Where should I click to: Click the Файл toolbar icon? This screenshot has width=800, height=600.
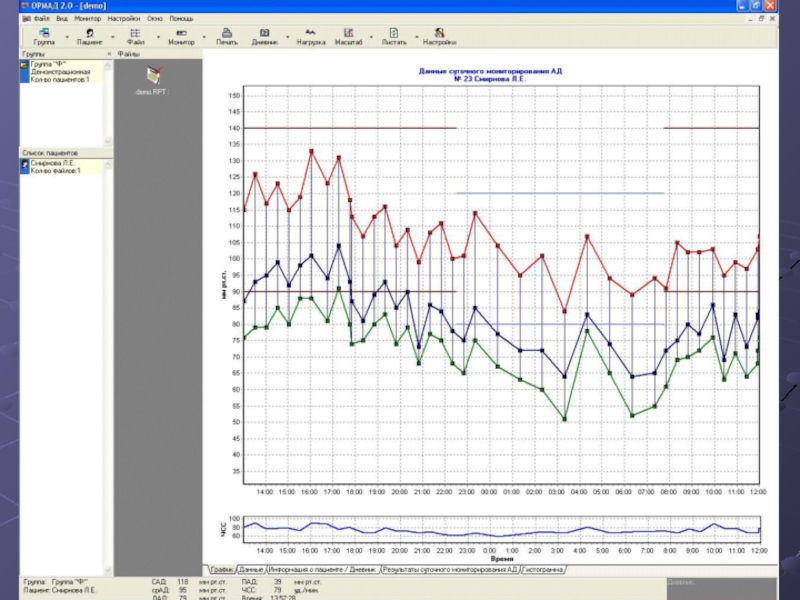click(x=135, y=37)
